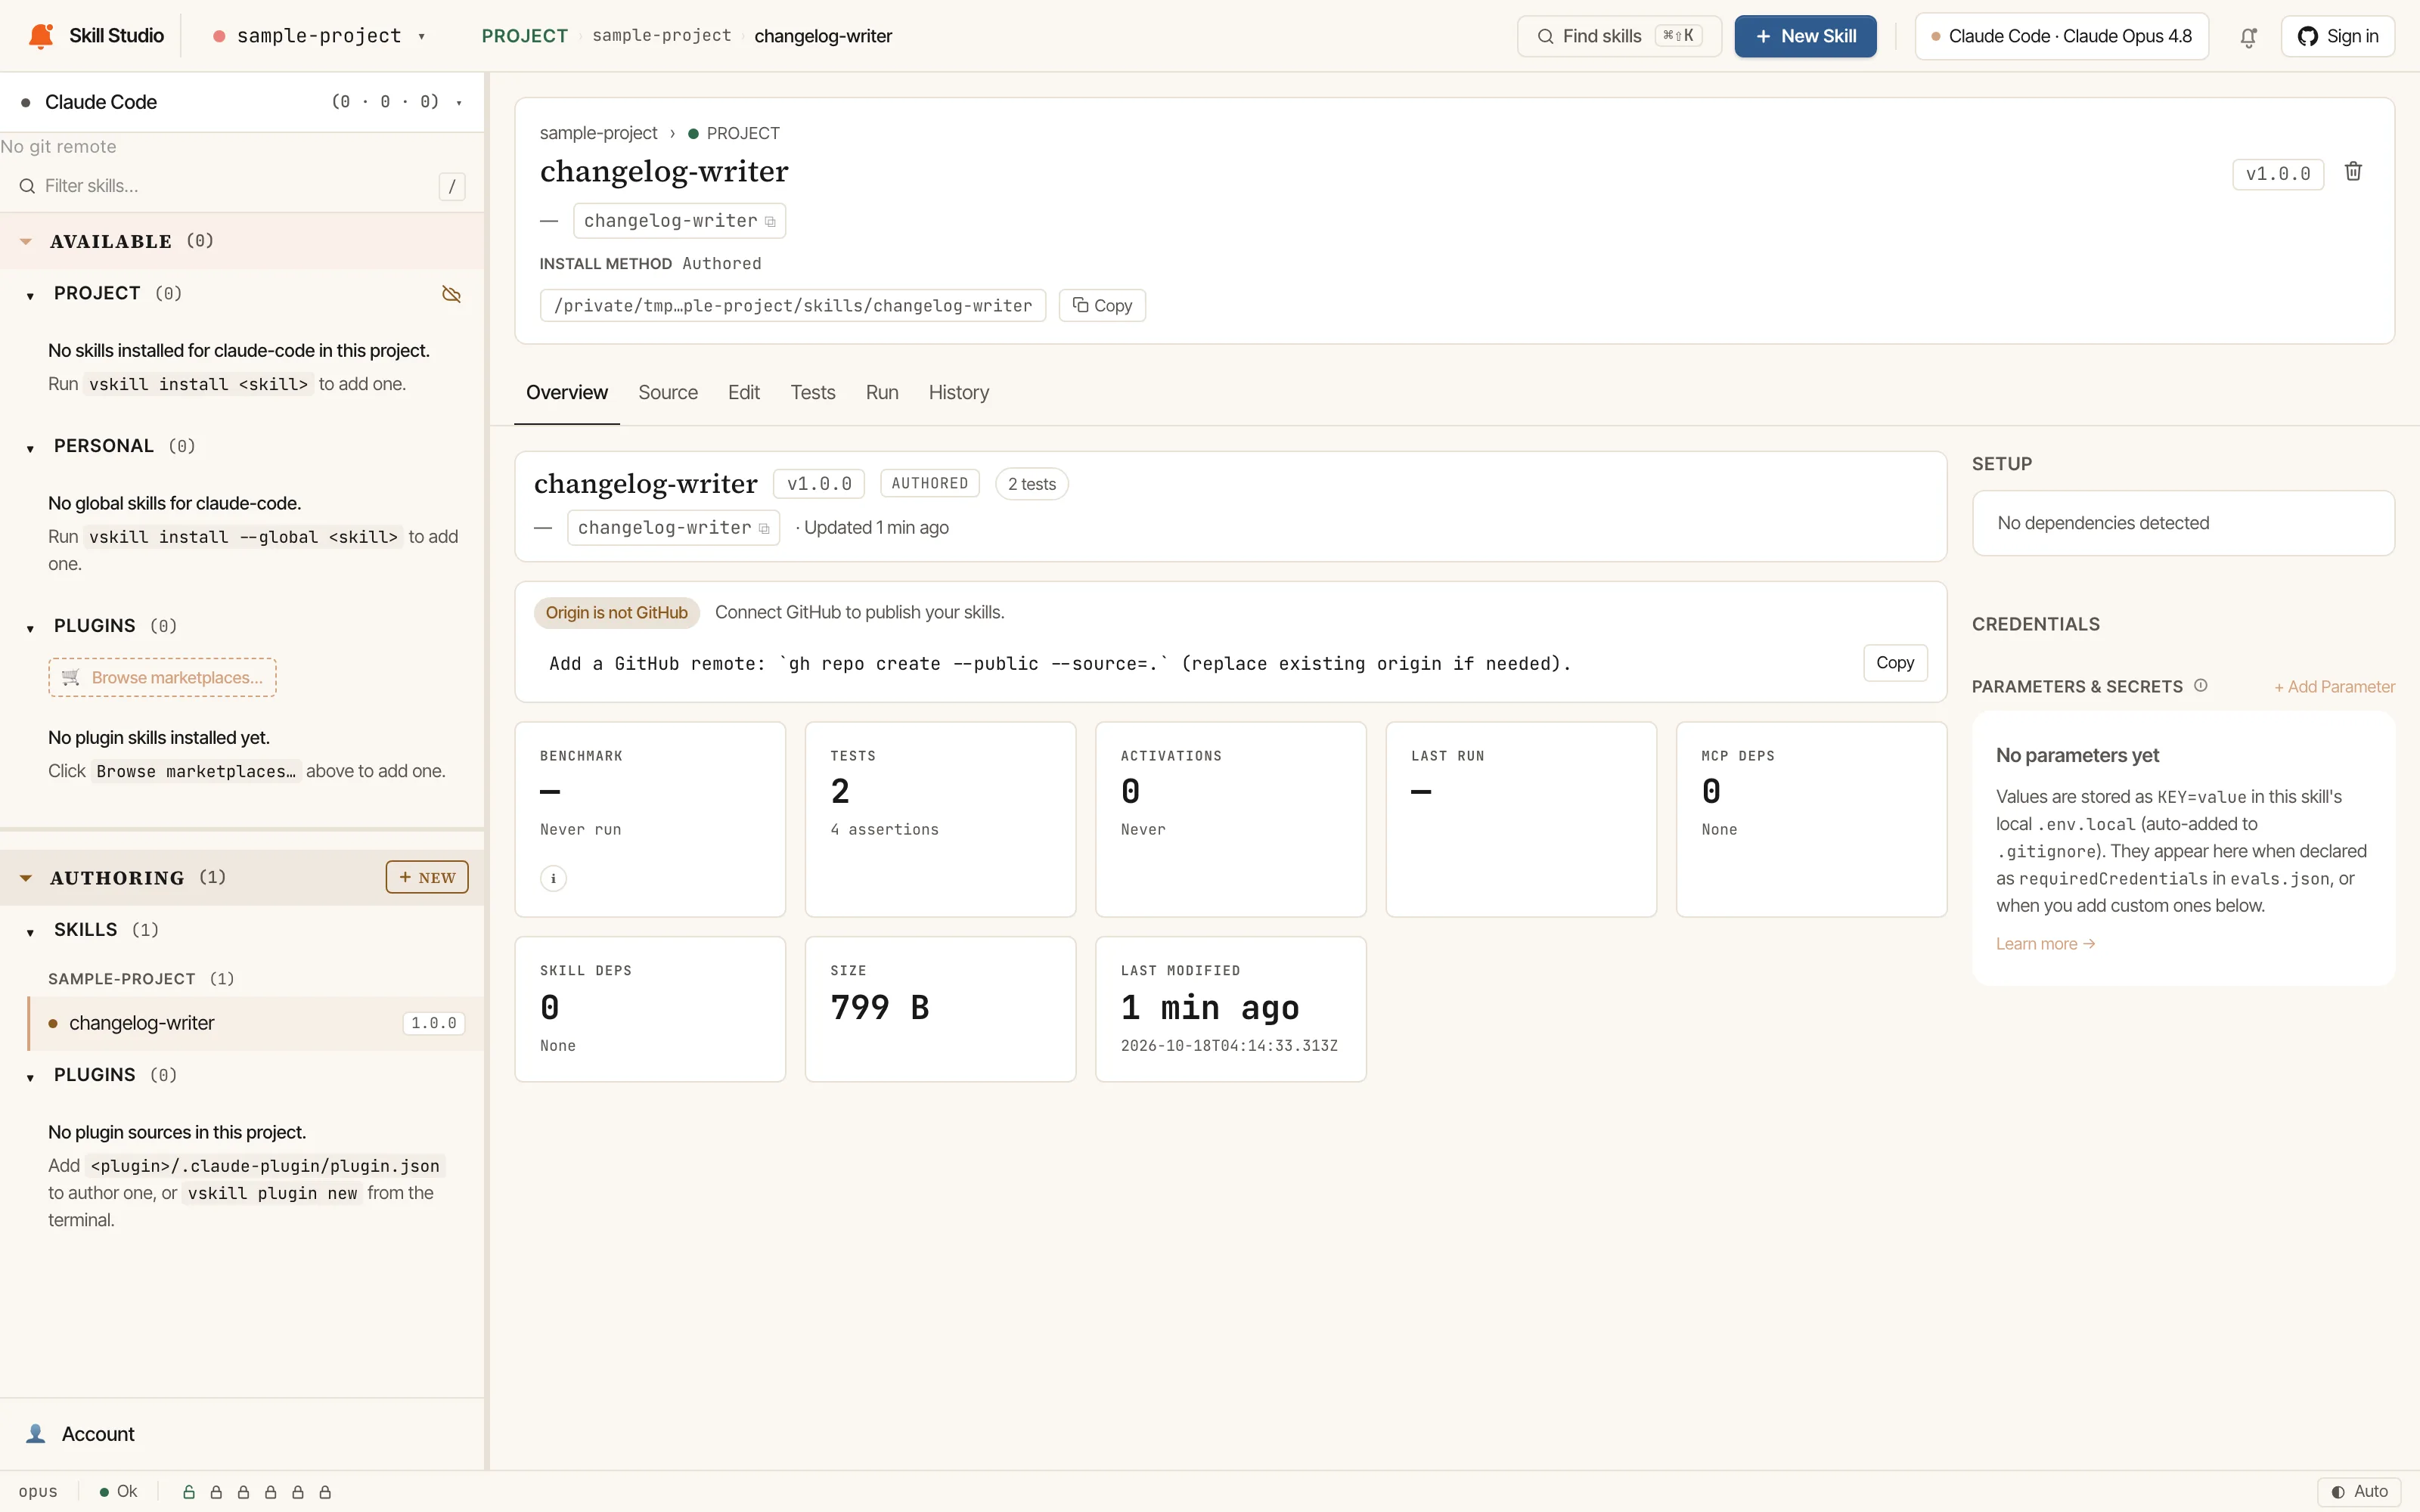View the History tab
Image resolution: width=2420 pixels, height=1512 pixels.
(x=958, y=393)
